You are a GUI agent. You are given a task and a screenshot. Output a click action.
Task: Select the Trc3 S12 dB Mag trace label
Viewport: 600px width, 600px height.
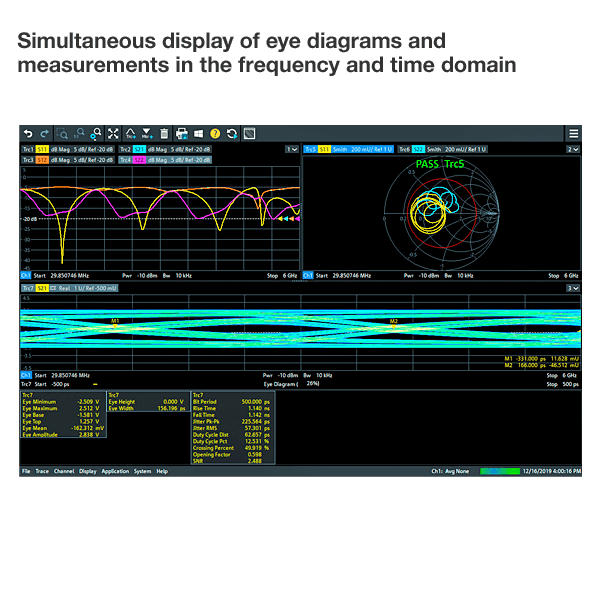click(68, 160)
